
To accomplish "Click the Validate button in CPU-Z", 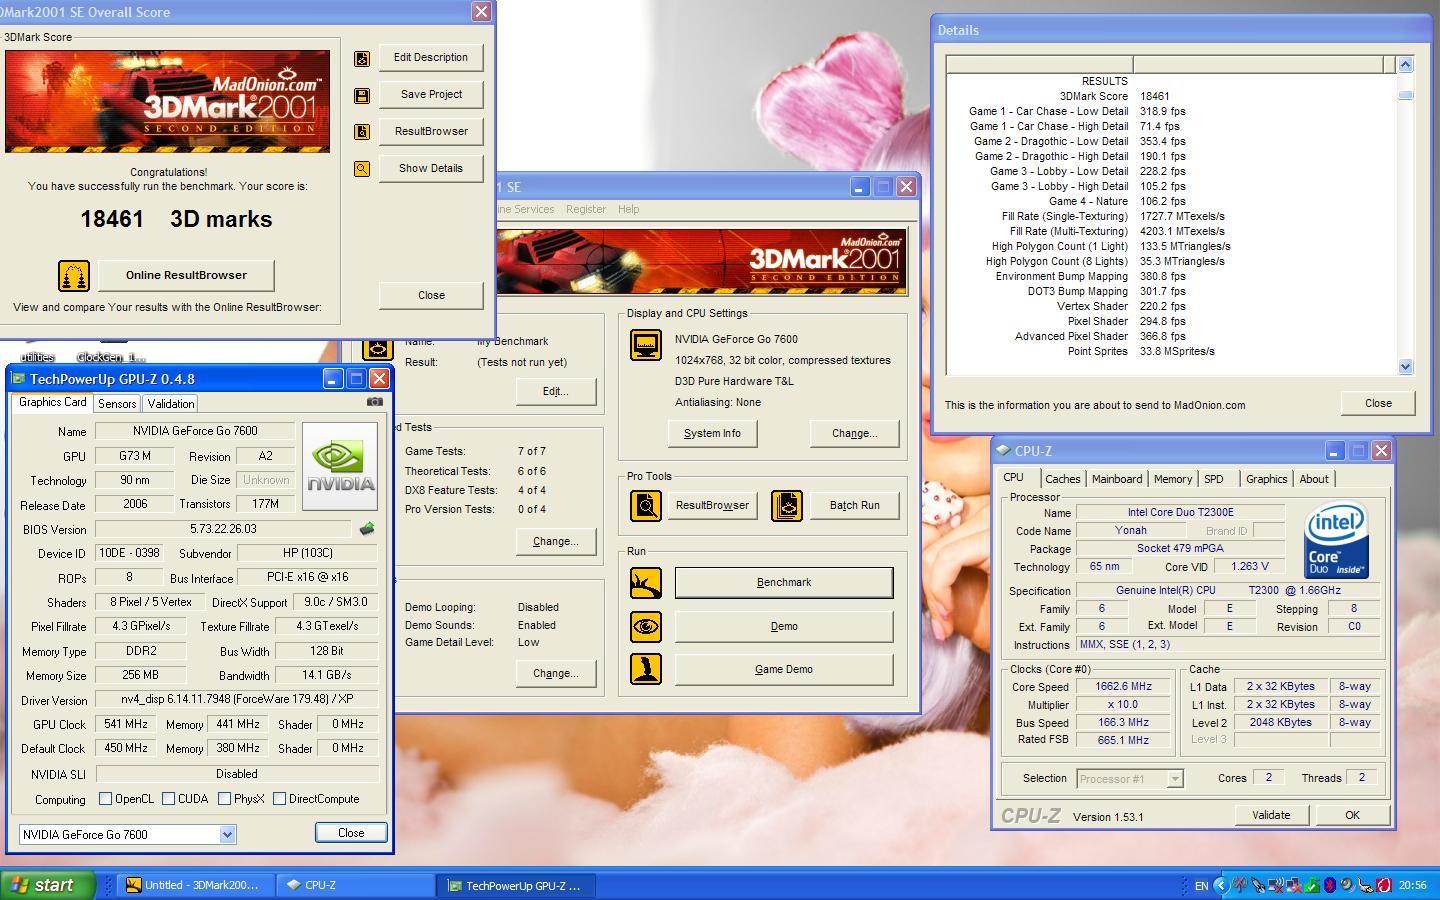I will click(x=1271, y=815).
